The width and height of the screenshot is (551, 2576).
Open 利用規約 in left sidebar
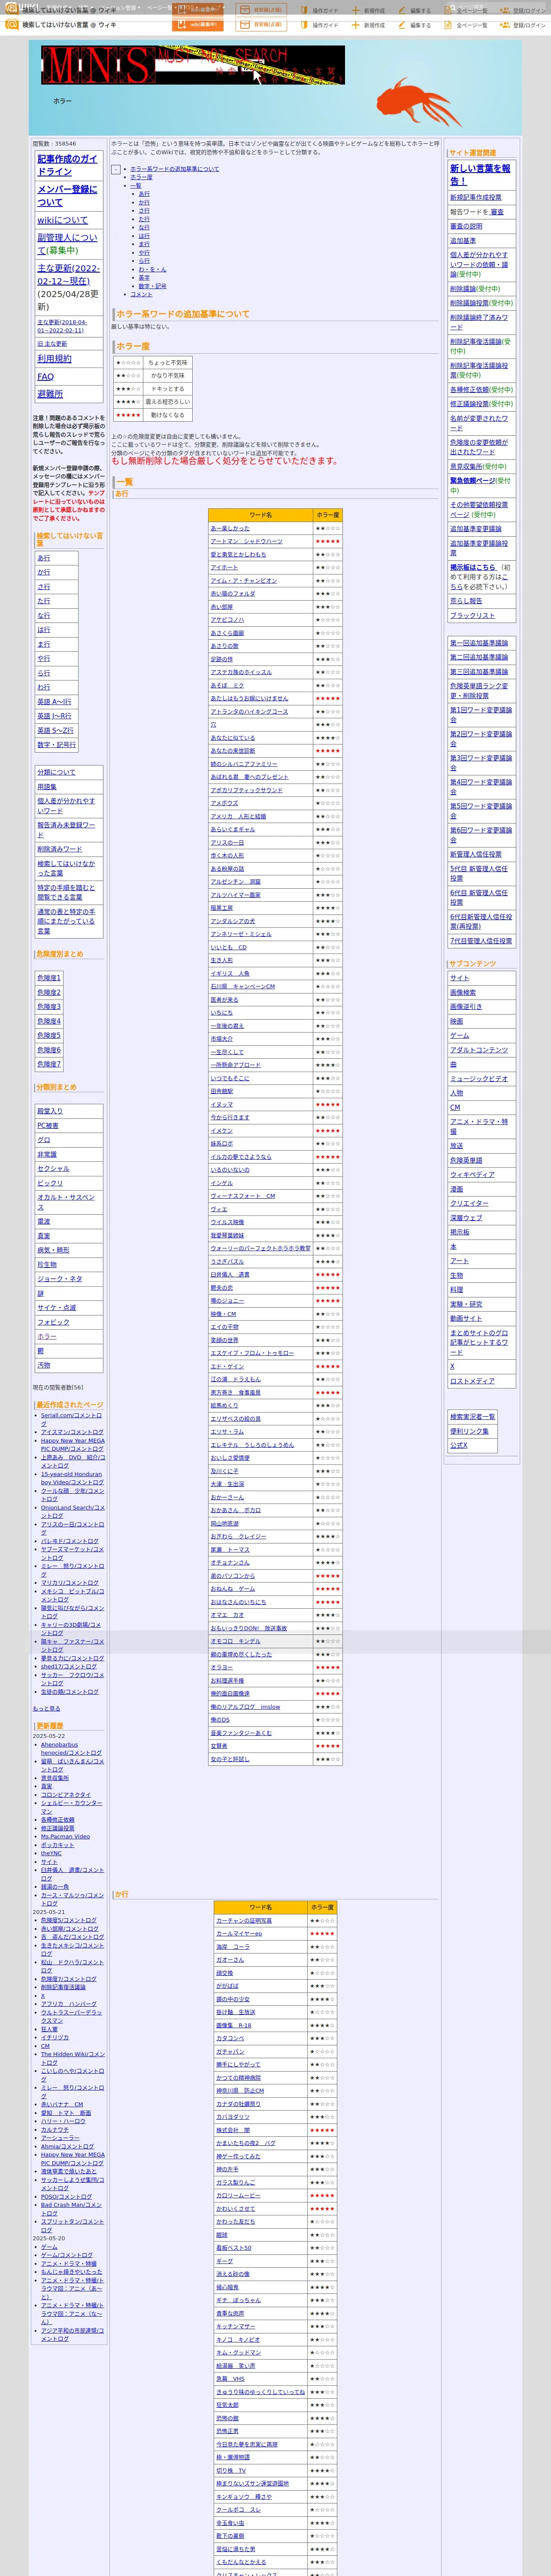click(54, 359)
